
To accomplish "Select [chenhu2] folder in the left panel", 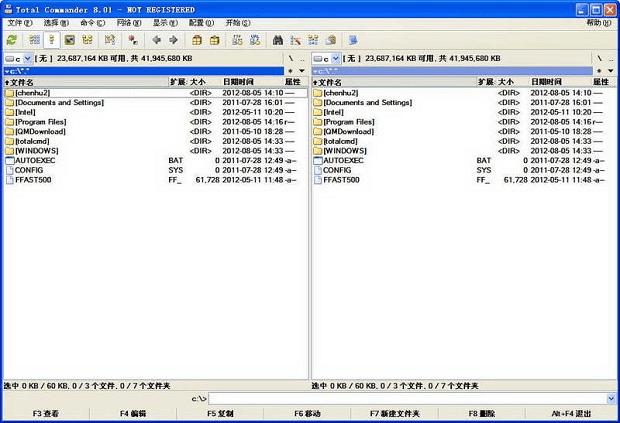I will click(156, 93).
